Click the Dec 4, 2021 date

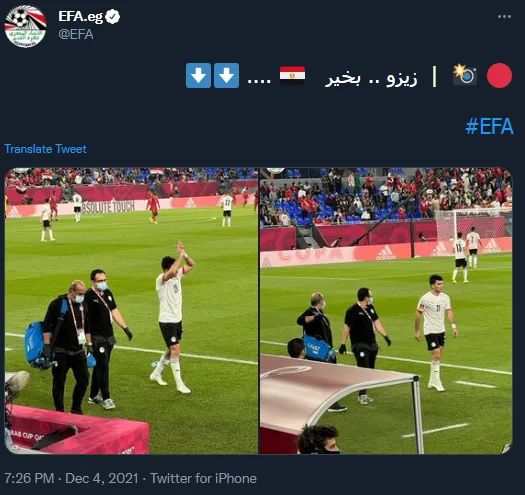click(x=102, y=478)
